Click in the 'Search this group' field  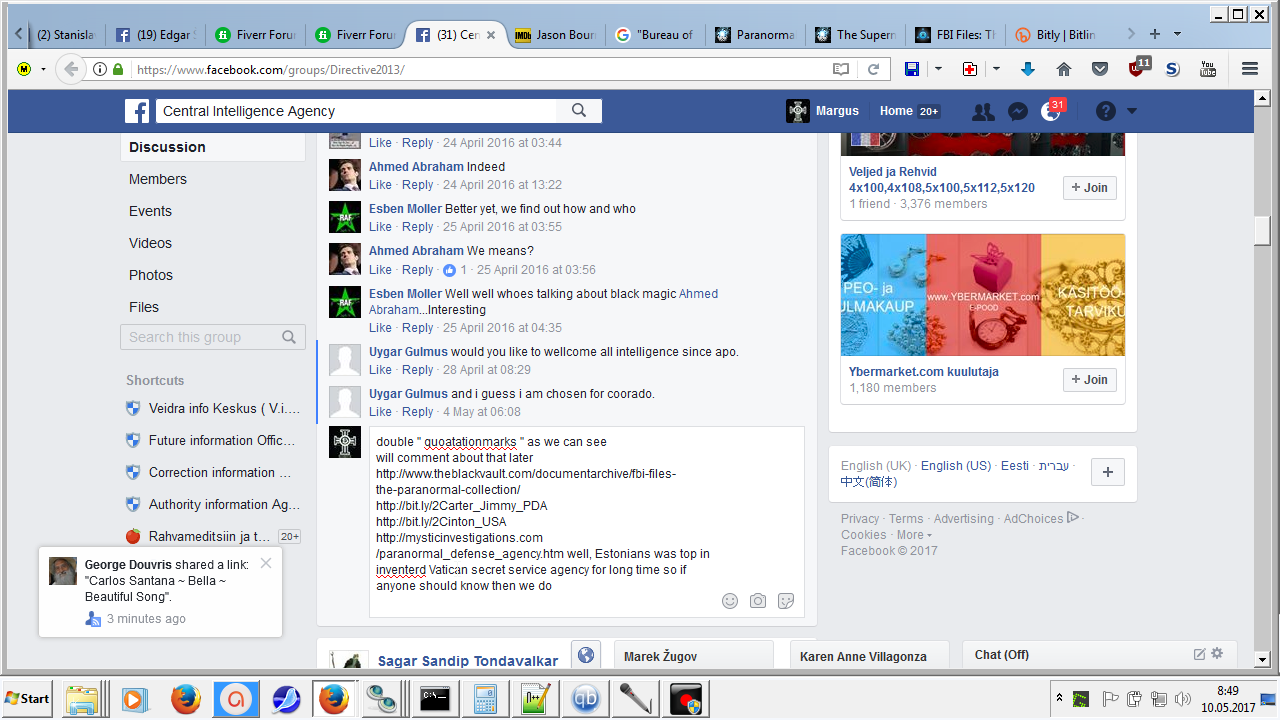coord(212,337)
